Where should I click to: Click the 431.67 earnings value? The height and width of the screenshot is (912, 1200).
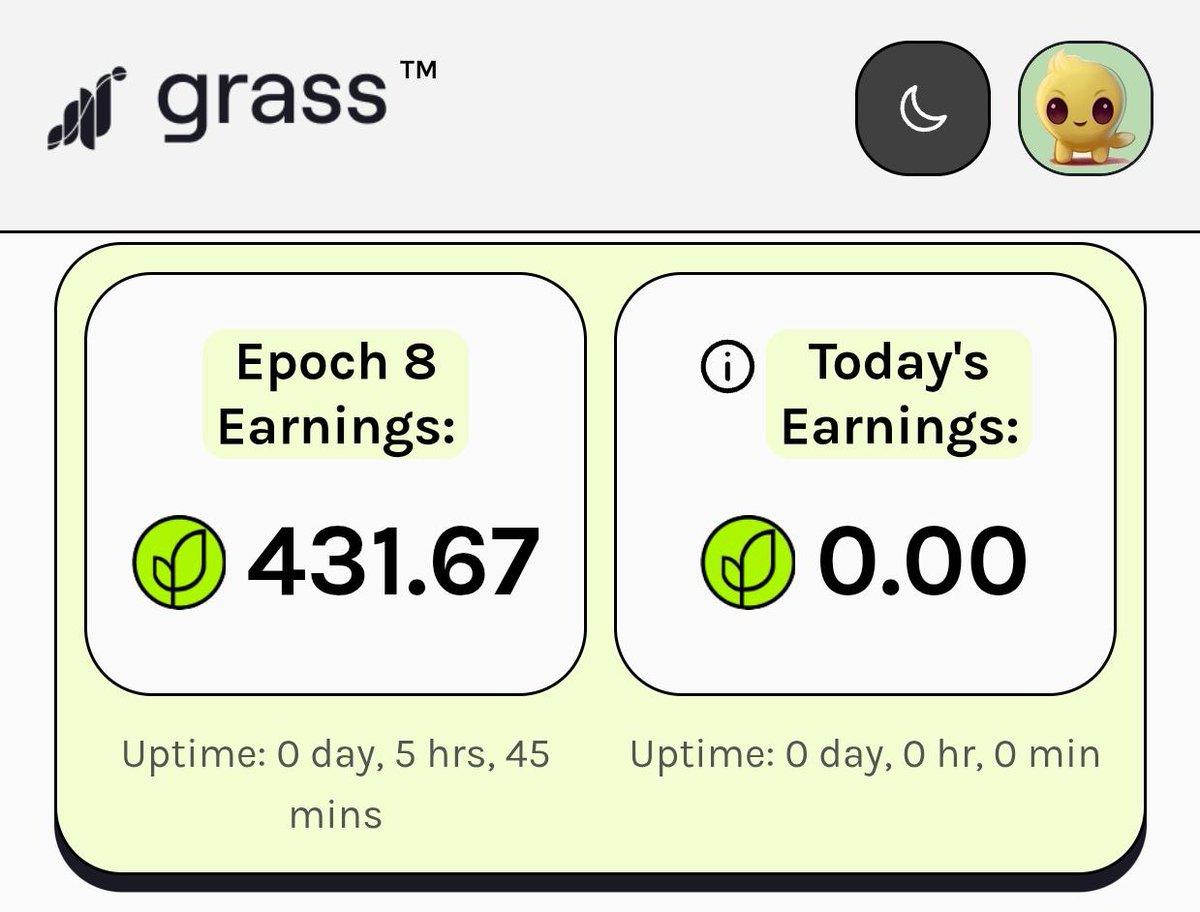393,562
